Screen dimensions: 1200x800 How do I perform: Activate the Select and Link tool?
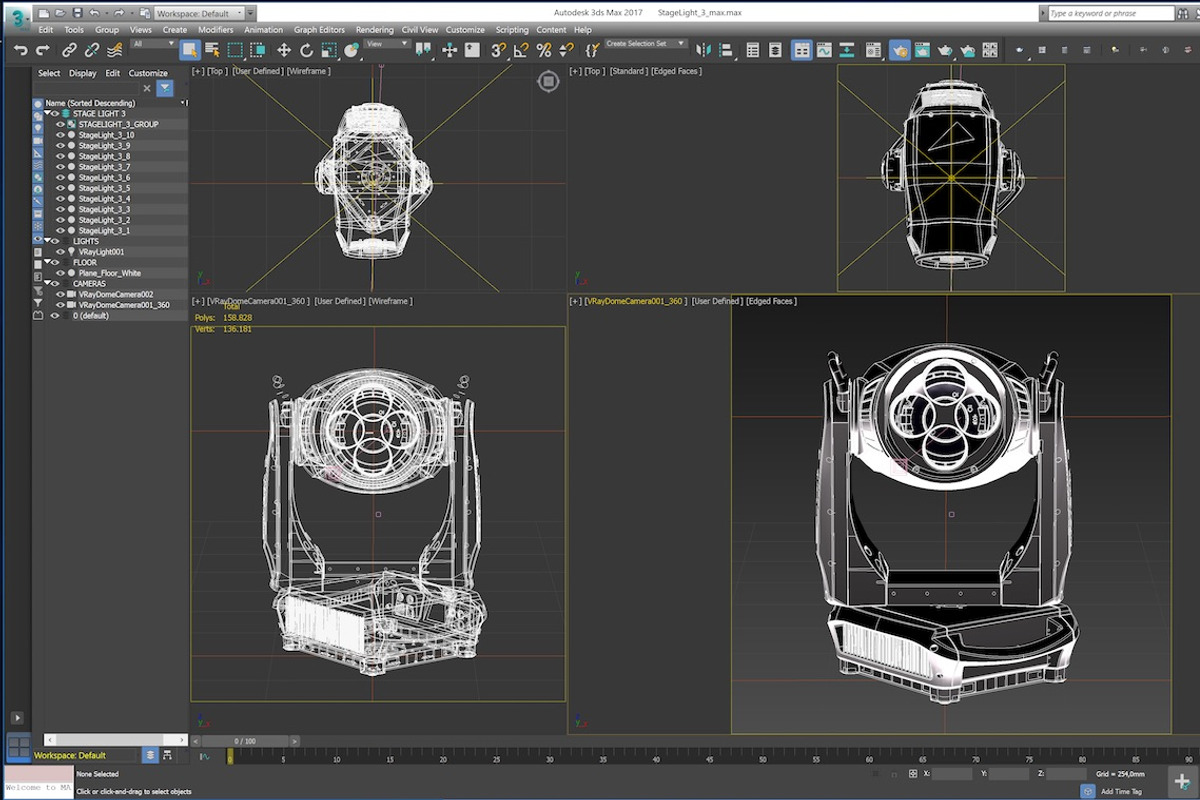[x=69, y=50]
